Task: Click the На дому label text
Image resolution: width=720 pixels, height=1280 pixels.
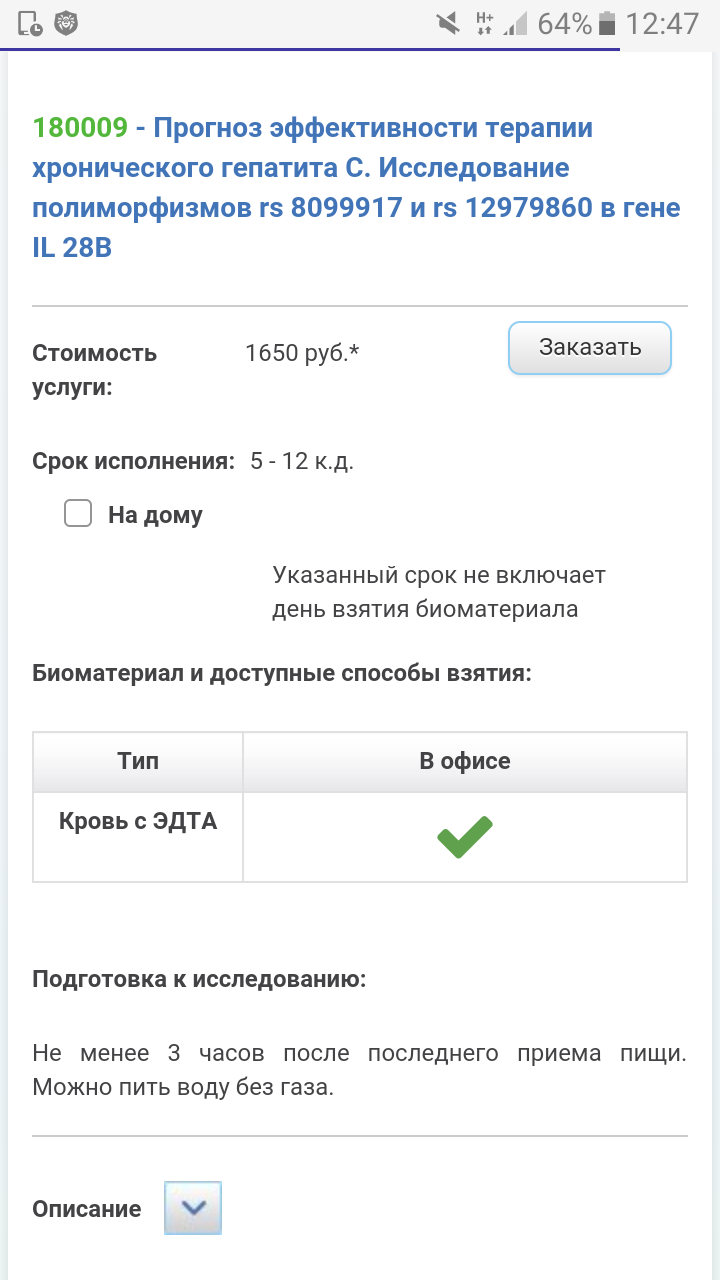Action: click(155, 516)
